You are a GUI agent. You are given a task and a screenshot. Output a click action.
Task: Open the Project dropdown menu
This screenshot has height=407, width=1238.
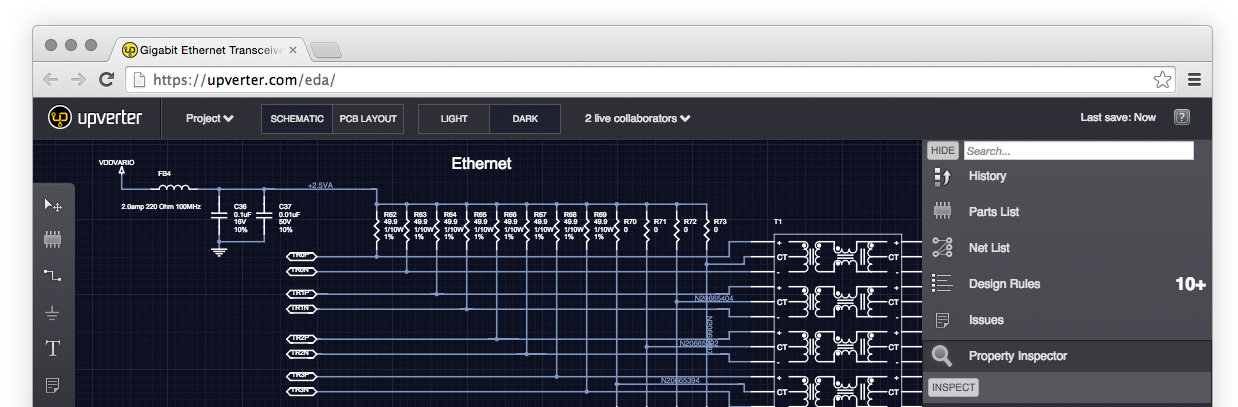[209, 119]
